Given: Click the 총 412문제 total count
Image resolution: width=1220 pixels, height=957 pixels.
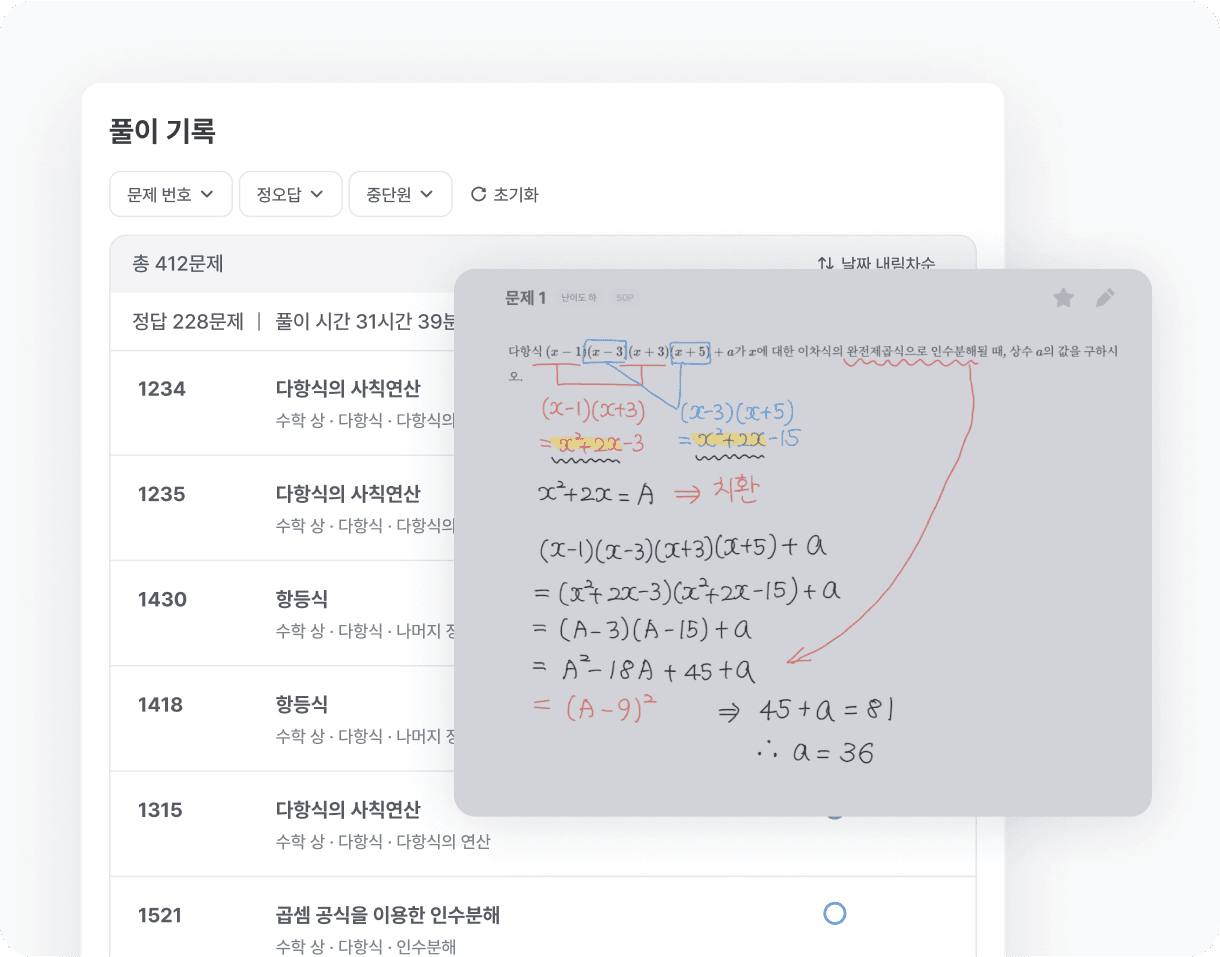Looking at the screenshot, I should 178,264.
